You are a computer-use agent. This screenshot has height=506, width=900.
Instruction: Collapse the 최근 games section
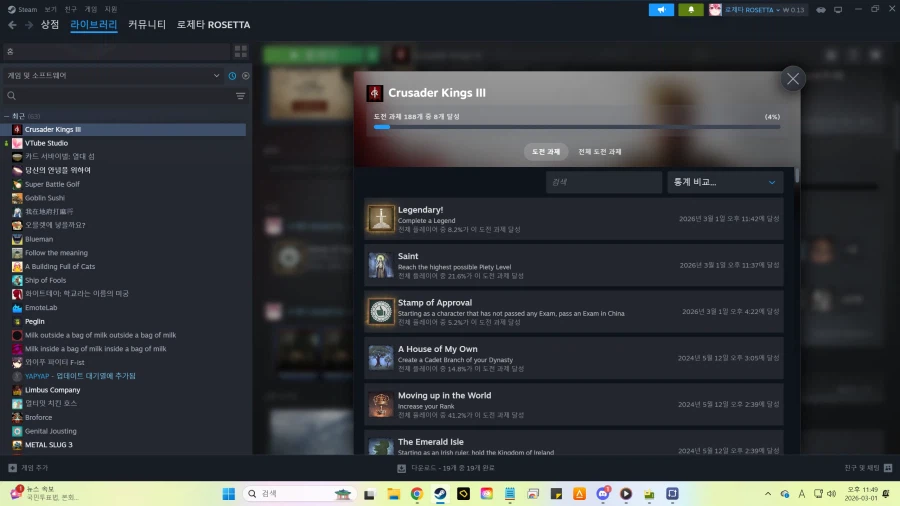coord(6,116)
